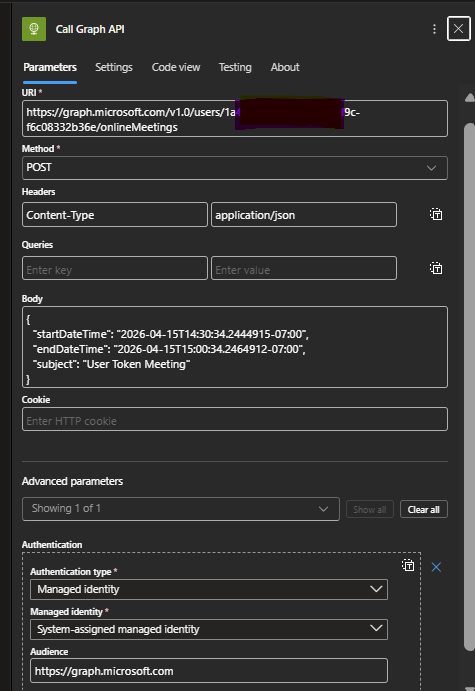Edit the Content-Type header key field
The width and height of the screenshot is (475, 691).
click(115, 215)
